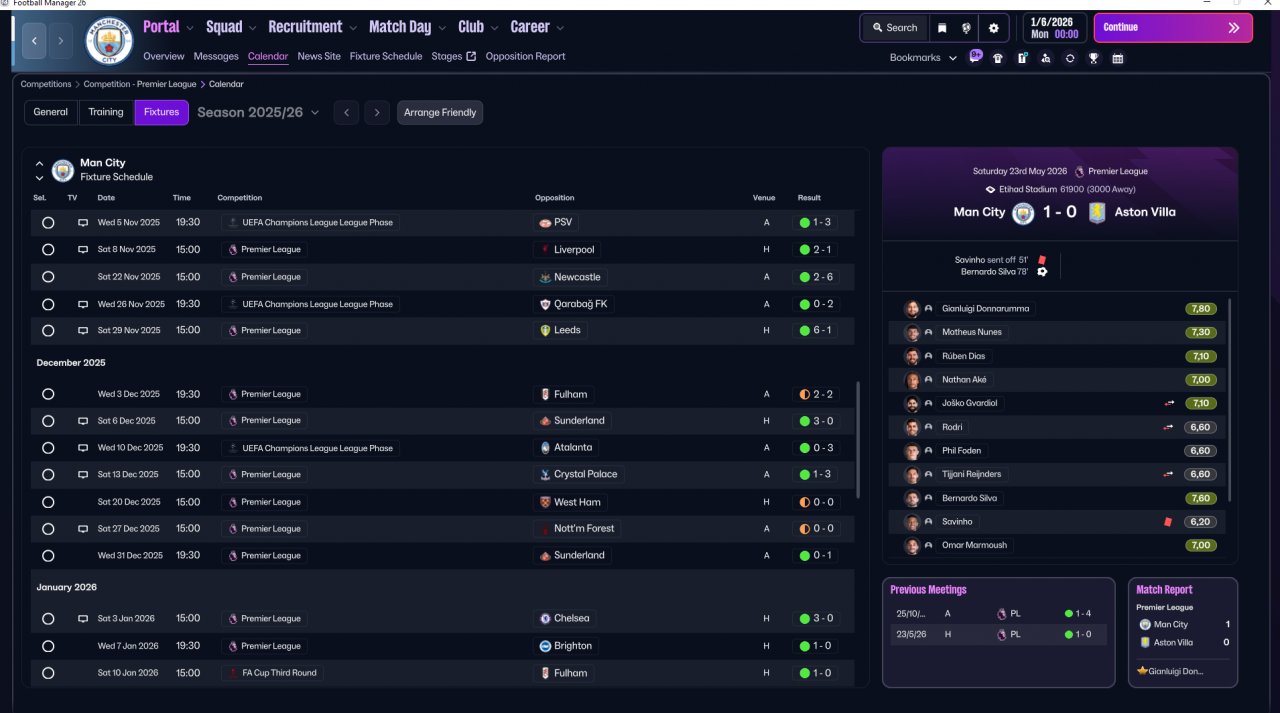Click the Arrange Friendly button

(440, 113)
